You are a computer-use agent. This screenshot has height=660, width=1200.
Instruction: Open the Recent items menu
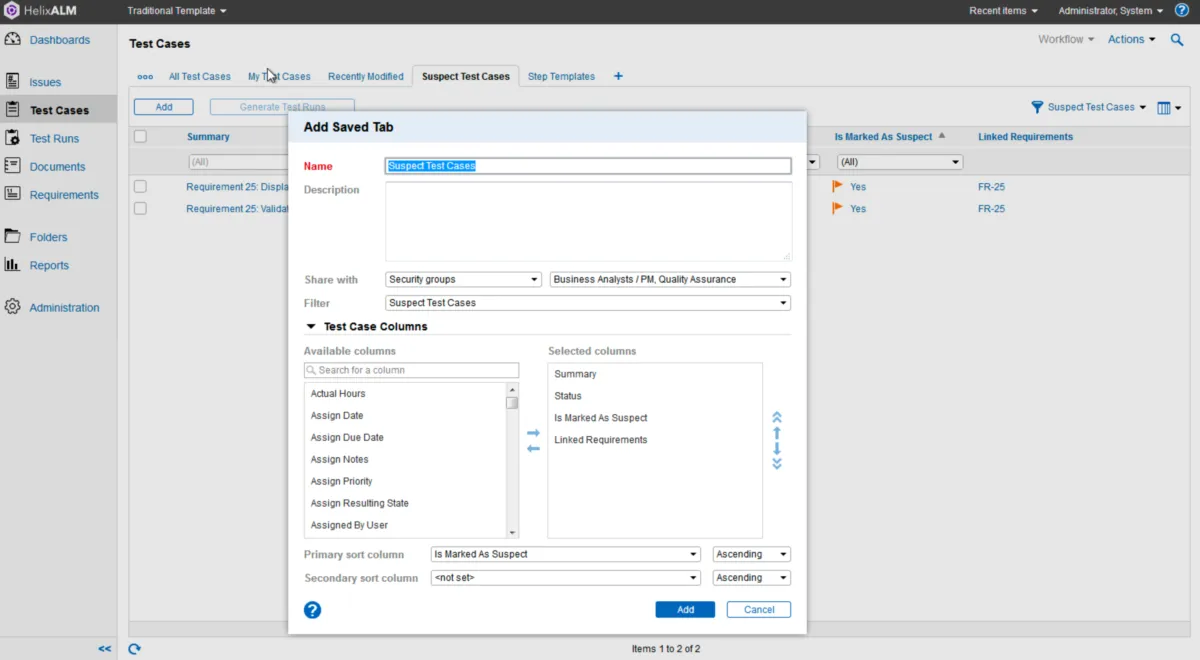1003,11
